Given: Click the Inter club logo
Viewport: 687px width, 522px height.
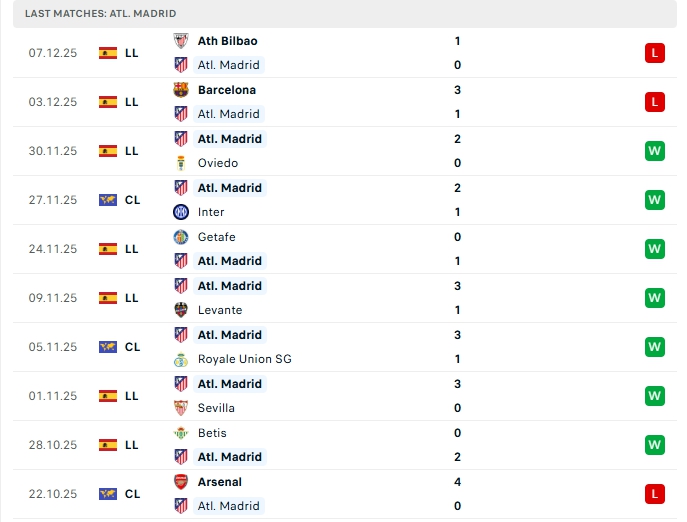Looking at the screenshot, I should [x=181, y=212].
